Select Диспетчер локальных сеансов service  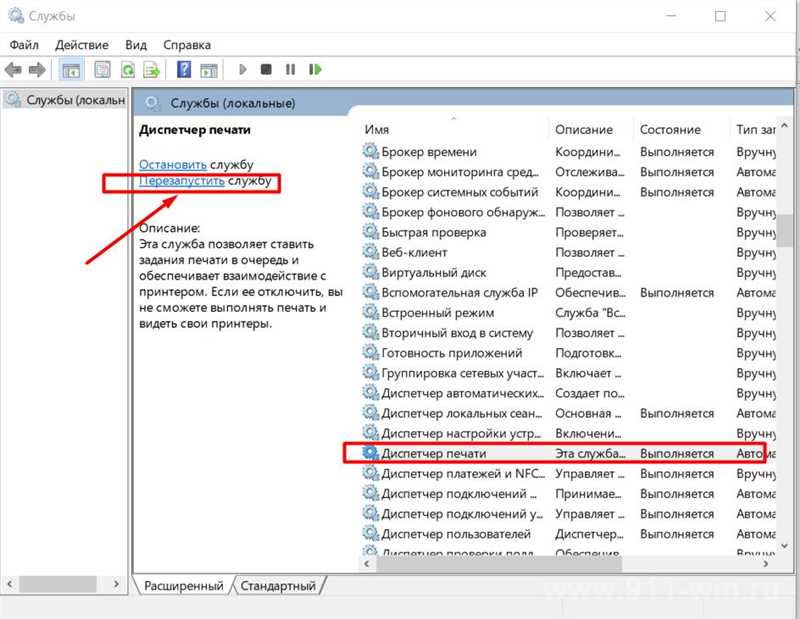point(568,413)
